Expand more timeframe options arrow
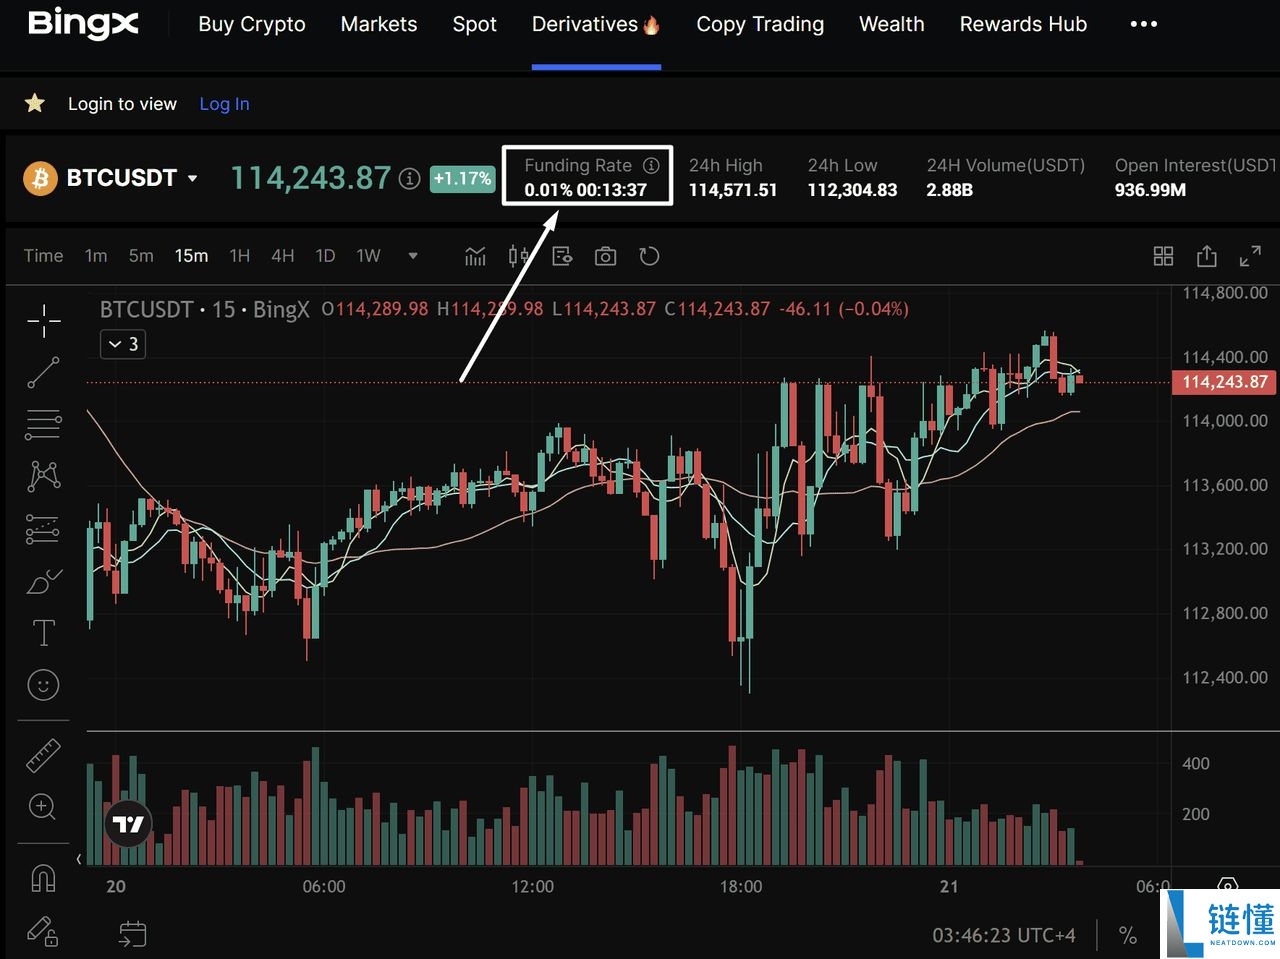The image size is (1280, 959). pos(413,256)
